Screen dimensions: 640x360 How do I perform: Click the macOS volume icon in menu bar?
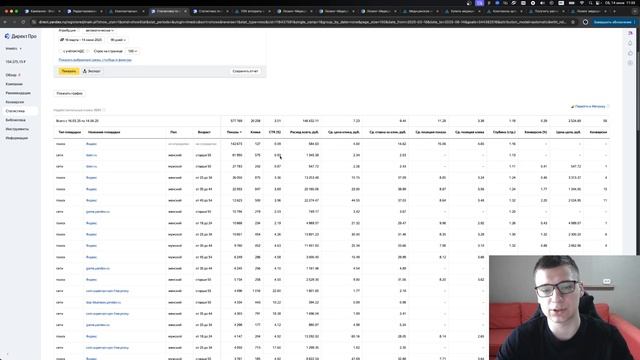(542, 3)
